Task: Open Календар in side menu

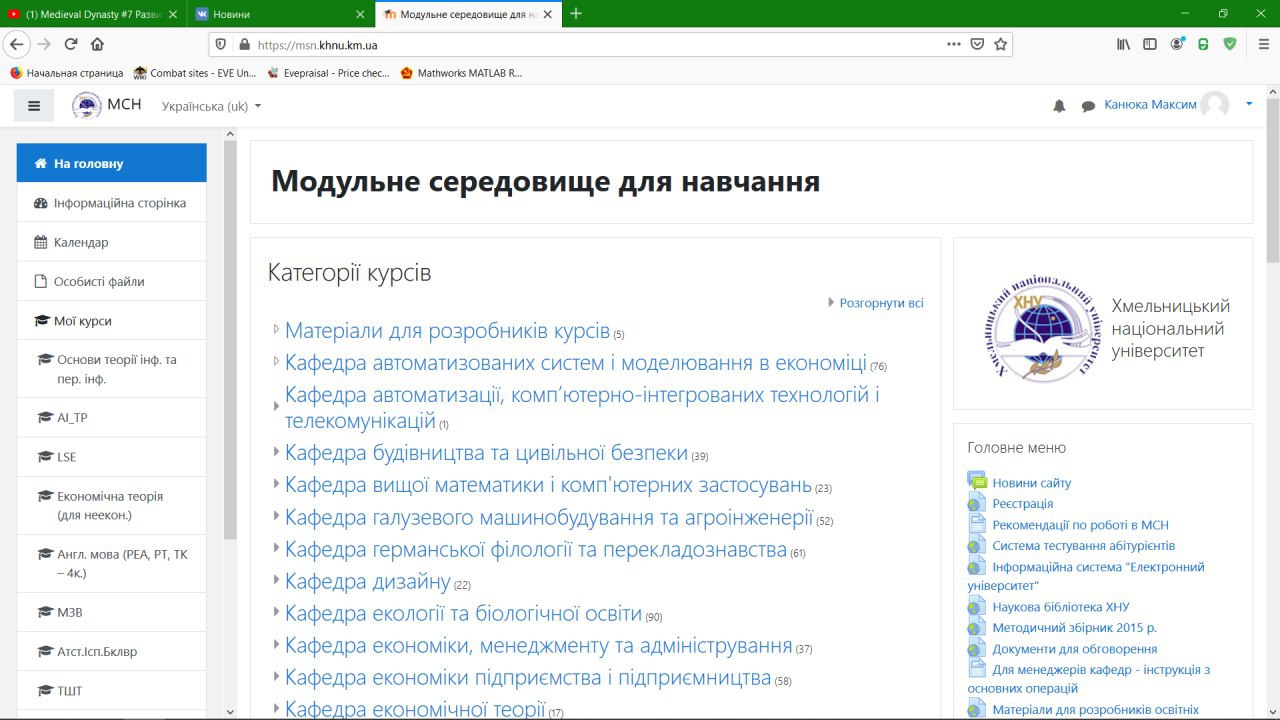Action: 111,242
